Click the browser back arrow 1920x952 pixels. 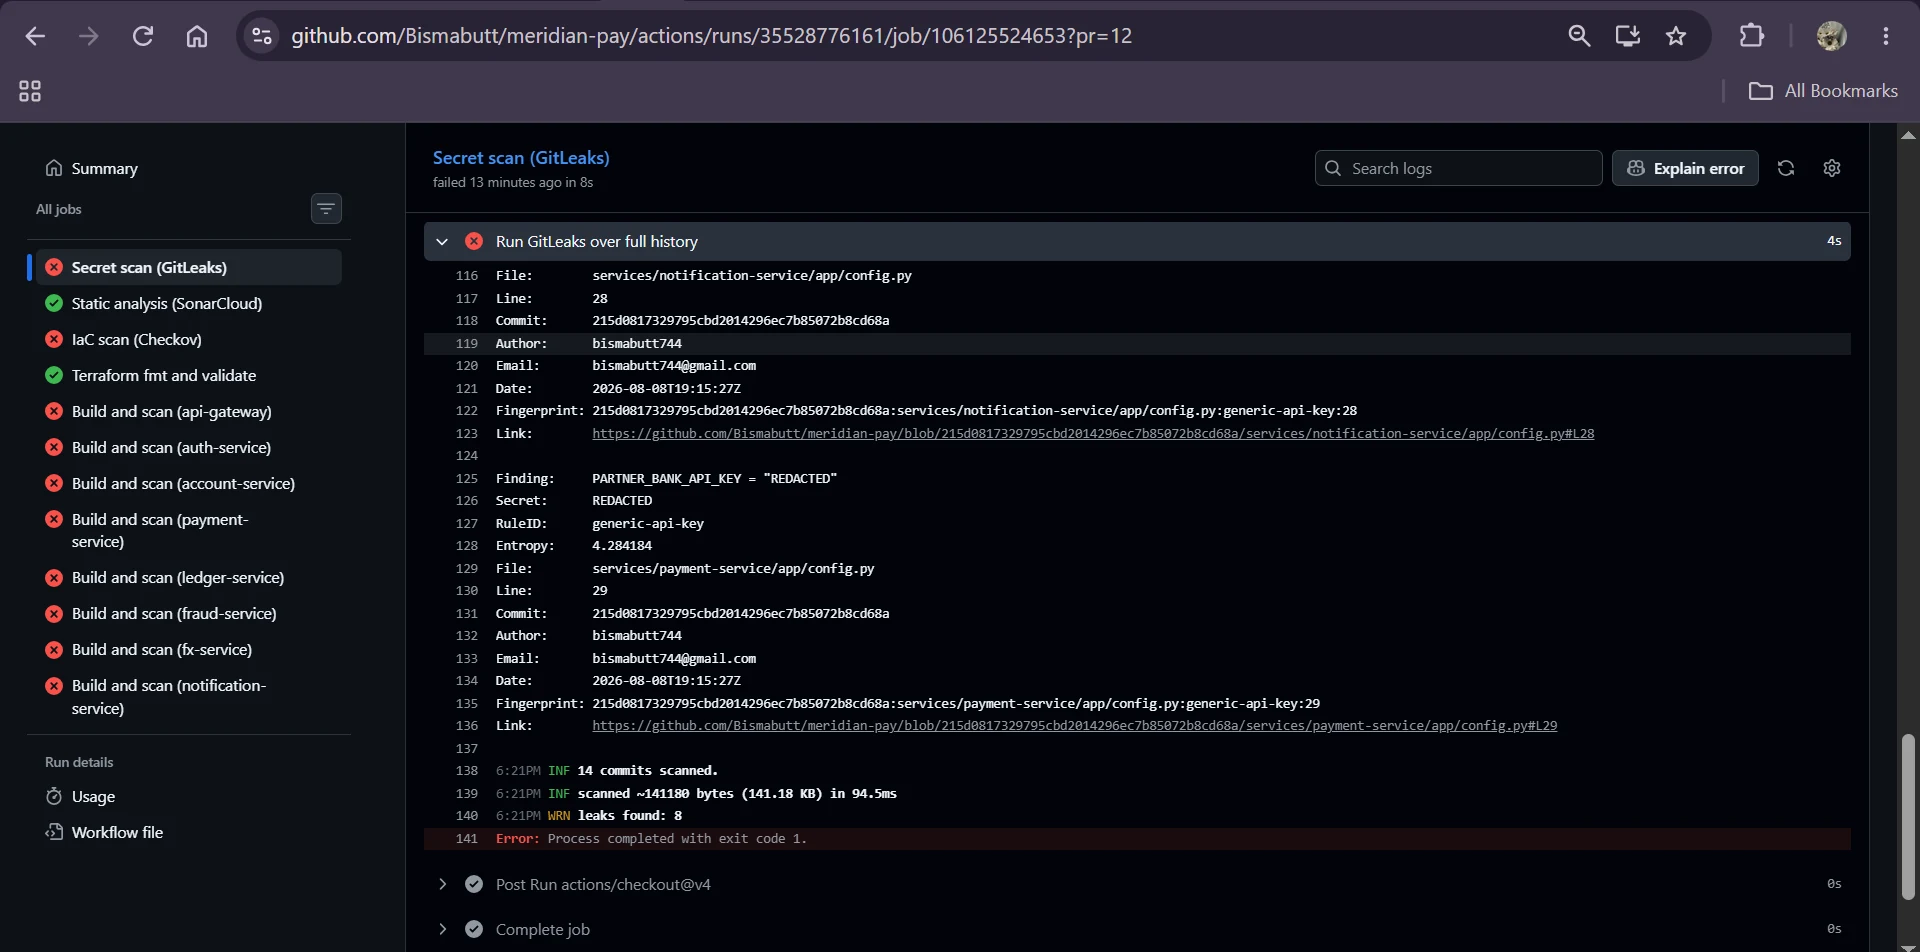coord(35,36)
